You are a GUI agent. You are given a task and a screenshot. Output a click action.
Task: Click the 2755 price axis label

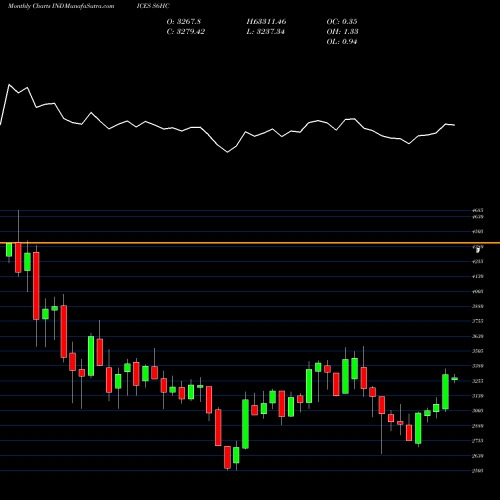478,441
